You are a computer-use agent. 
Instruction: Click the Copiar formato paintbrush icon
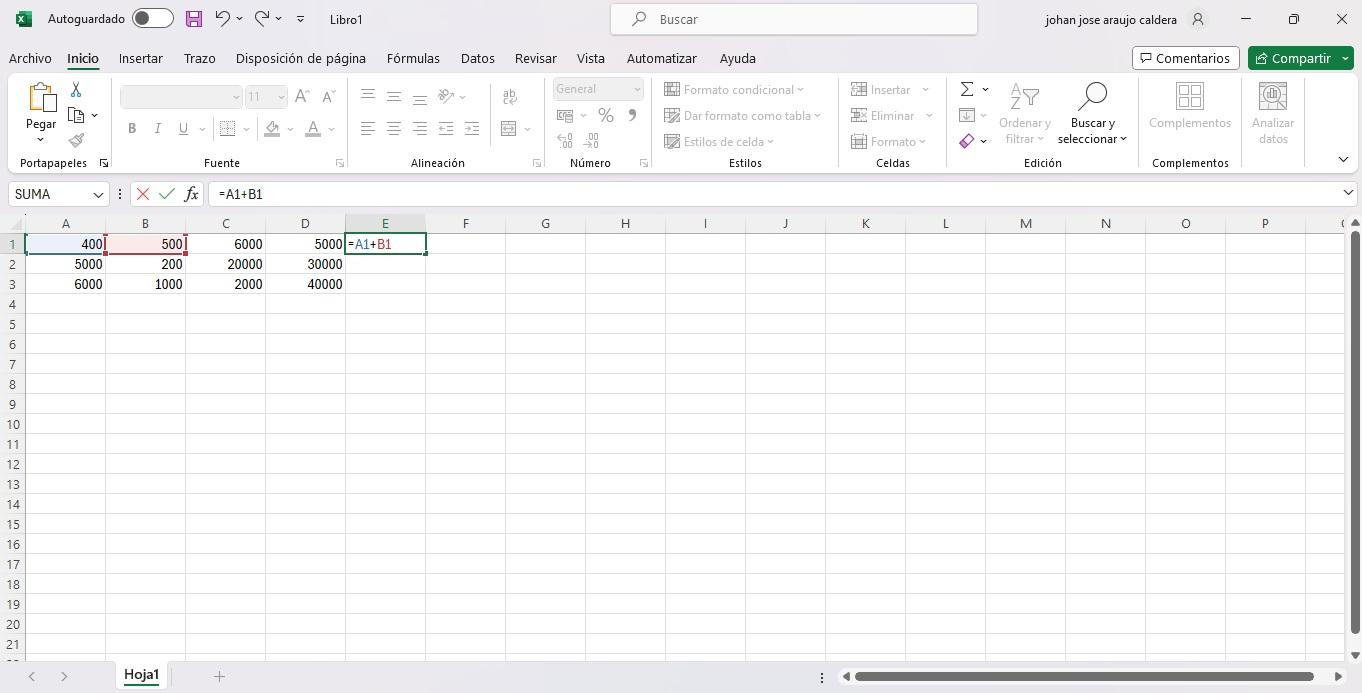[75, 140]
